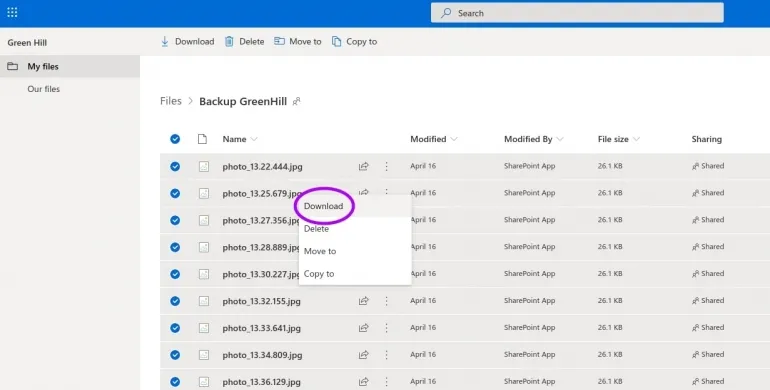Click image file icon of photo_13.34.809.jpg

[204, 355]
